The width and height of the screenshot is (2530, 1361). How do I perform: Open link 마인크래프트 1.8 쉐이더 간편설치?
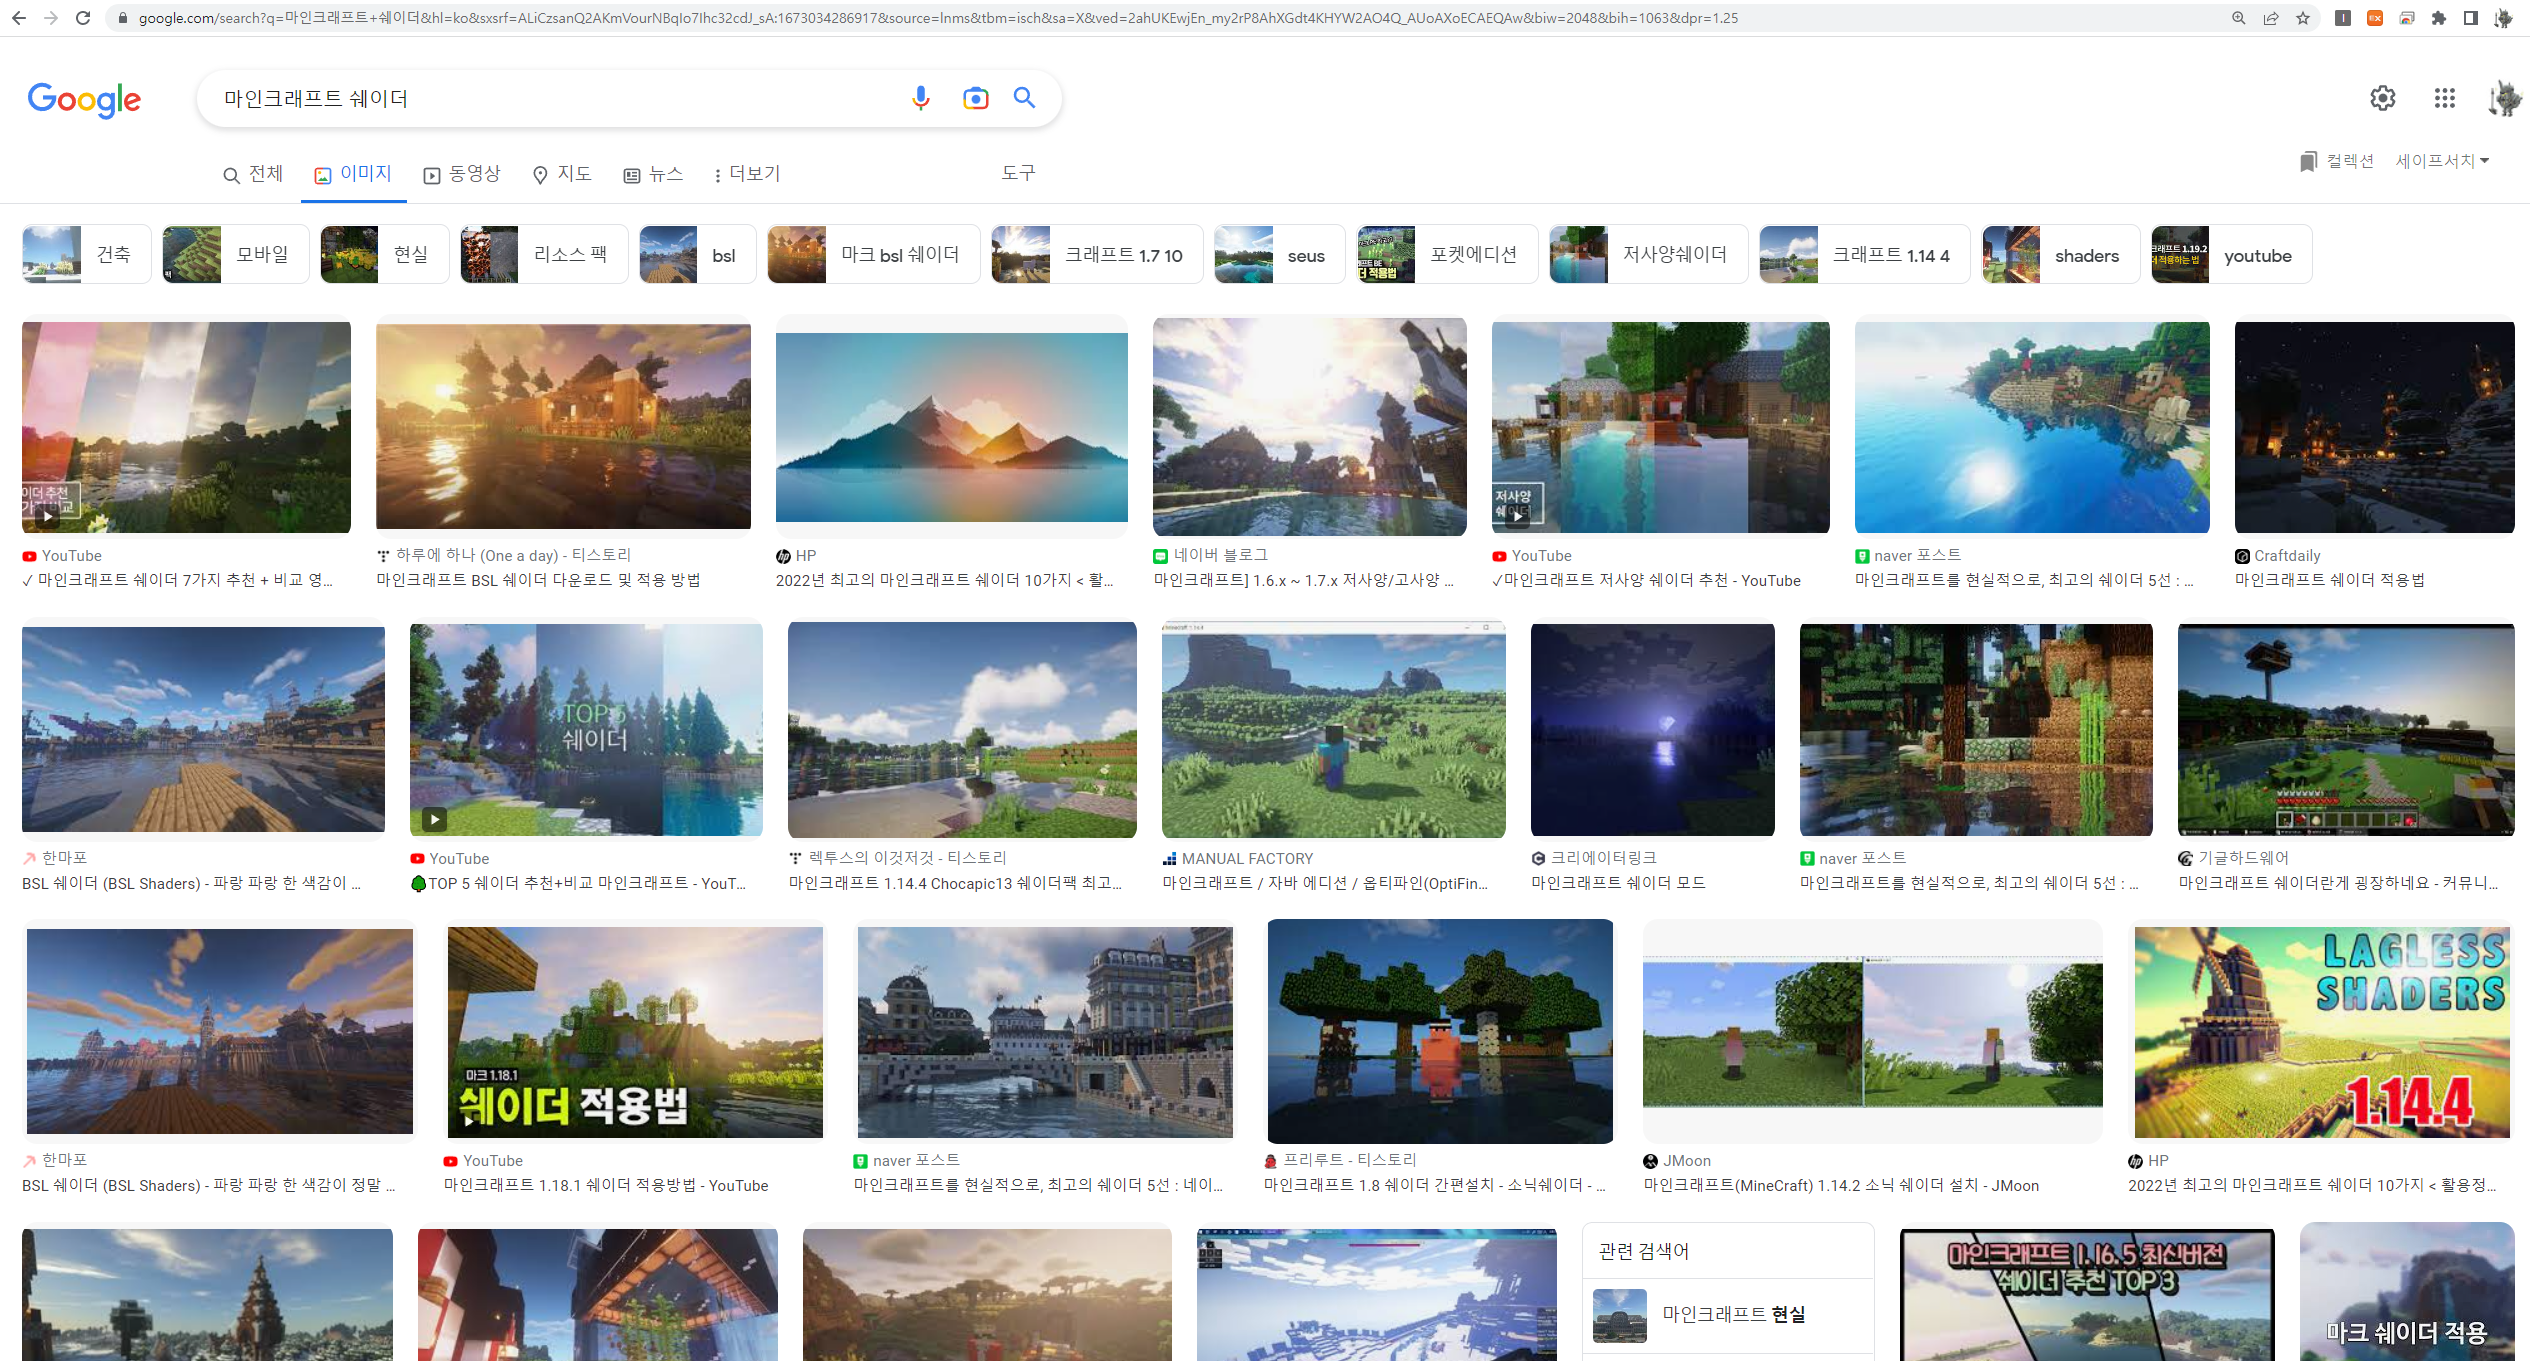1434,1185
